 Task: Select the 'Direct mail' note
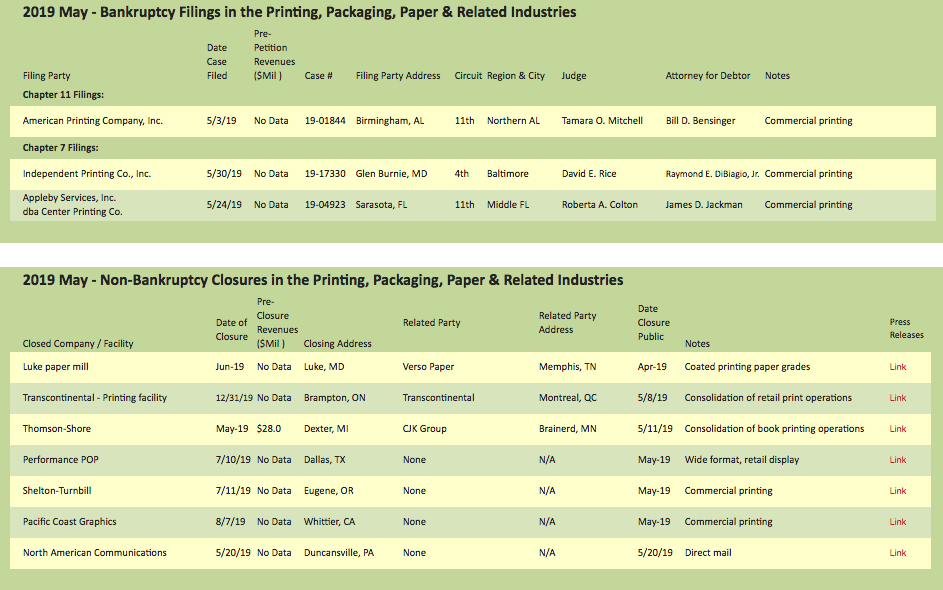pyautogui.click(x=708, y=553)
